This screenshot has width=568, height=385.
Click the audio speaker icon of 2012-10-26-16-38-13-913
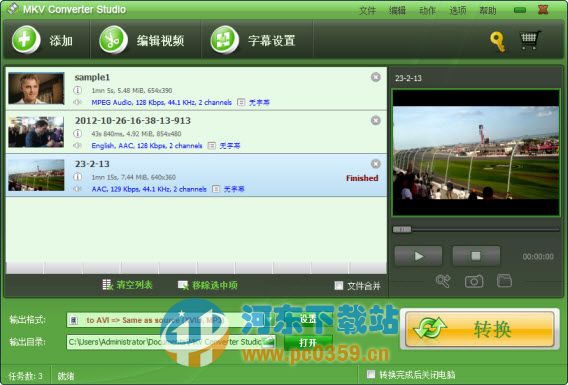[x=77, y=146]
